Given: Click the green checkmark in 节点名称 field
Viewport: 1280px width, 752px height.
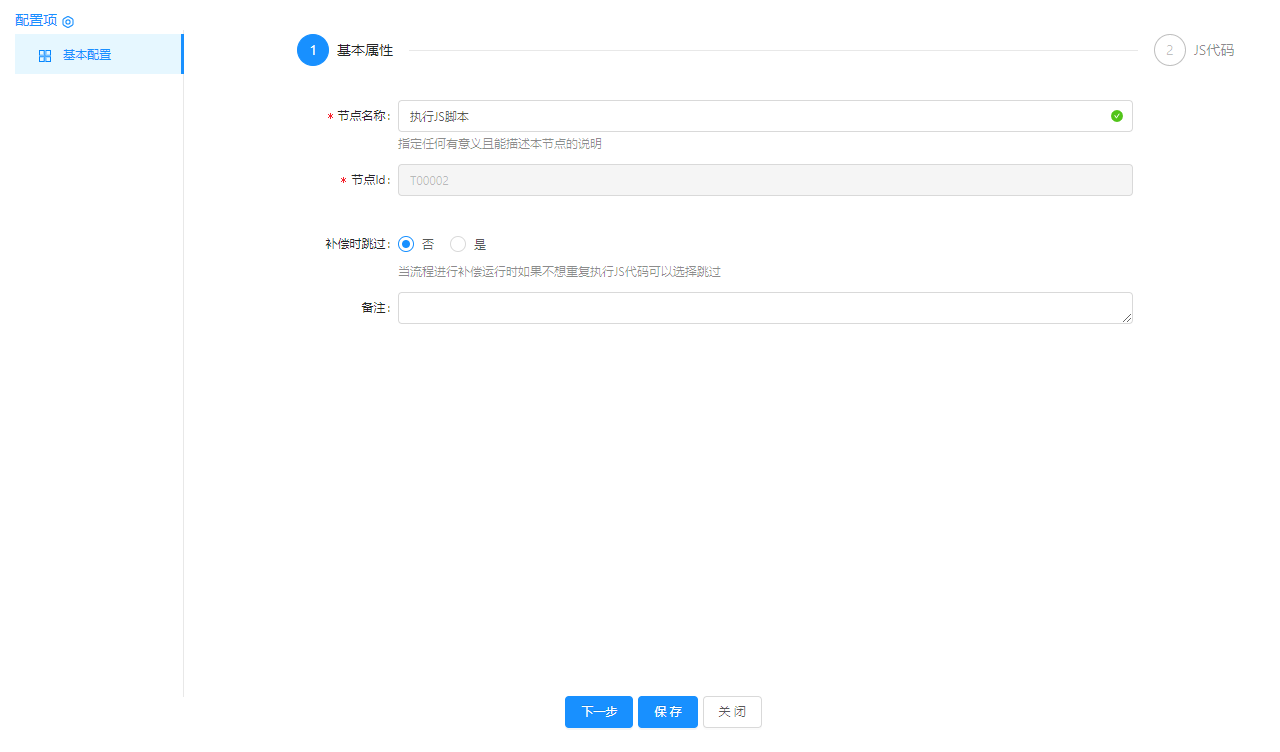Looking at the screenshot, I should pos(1117,116).
